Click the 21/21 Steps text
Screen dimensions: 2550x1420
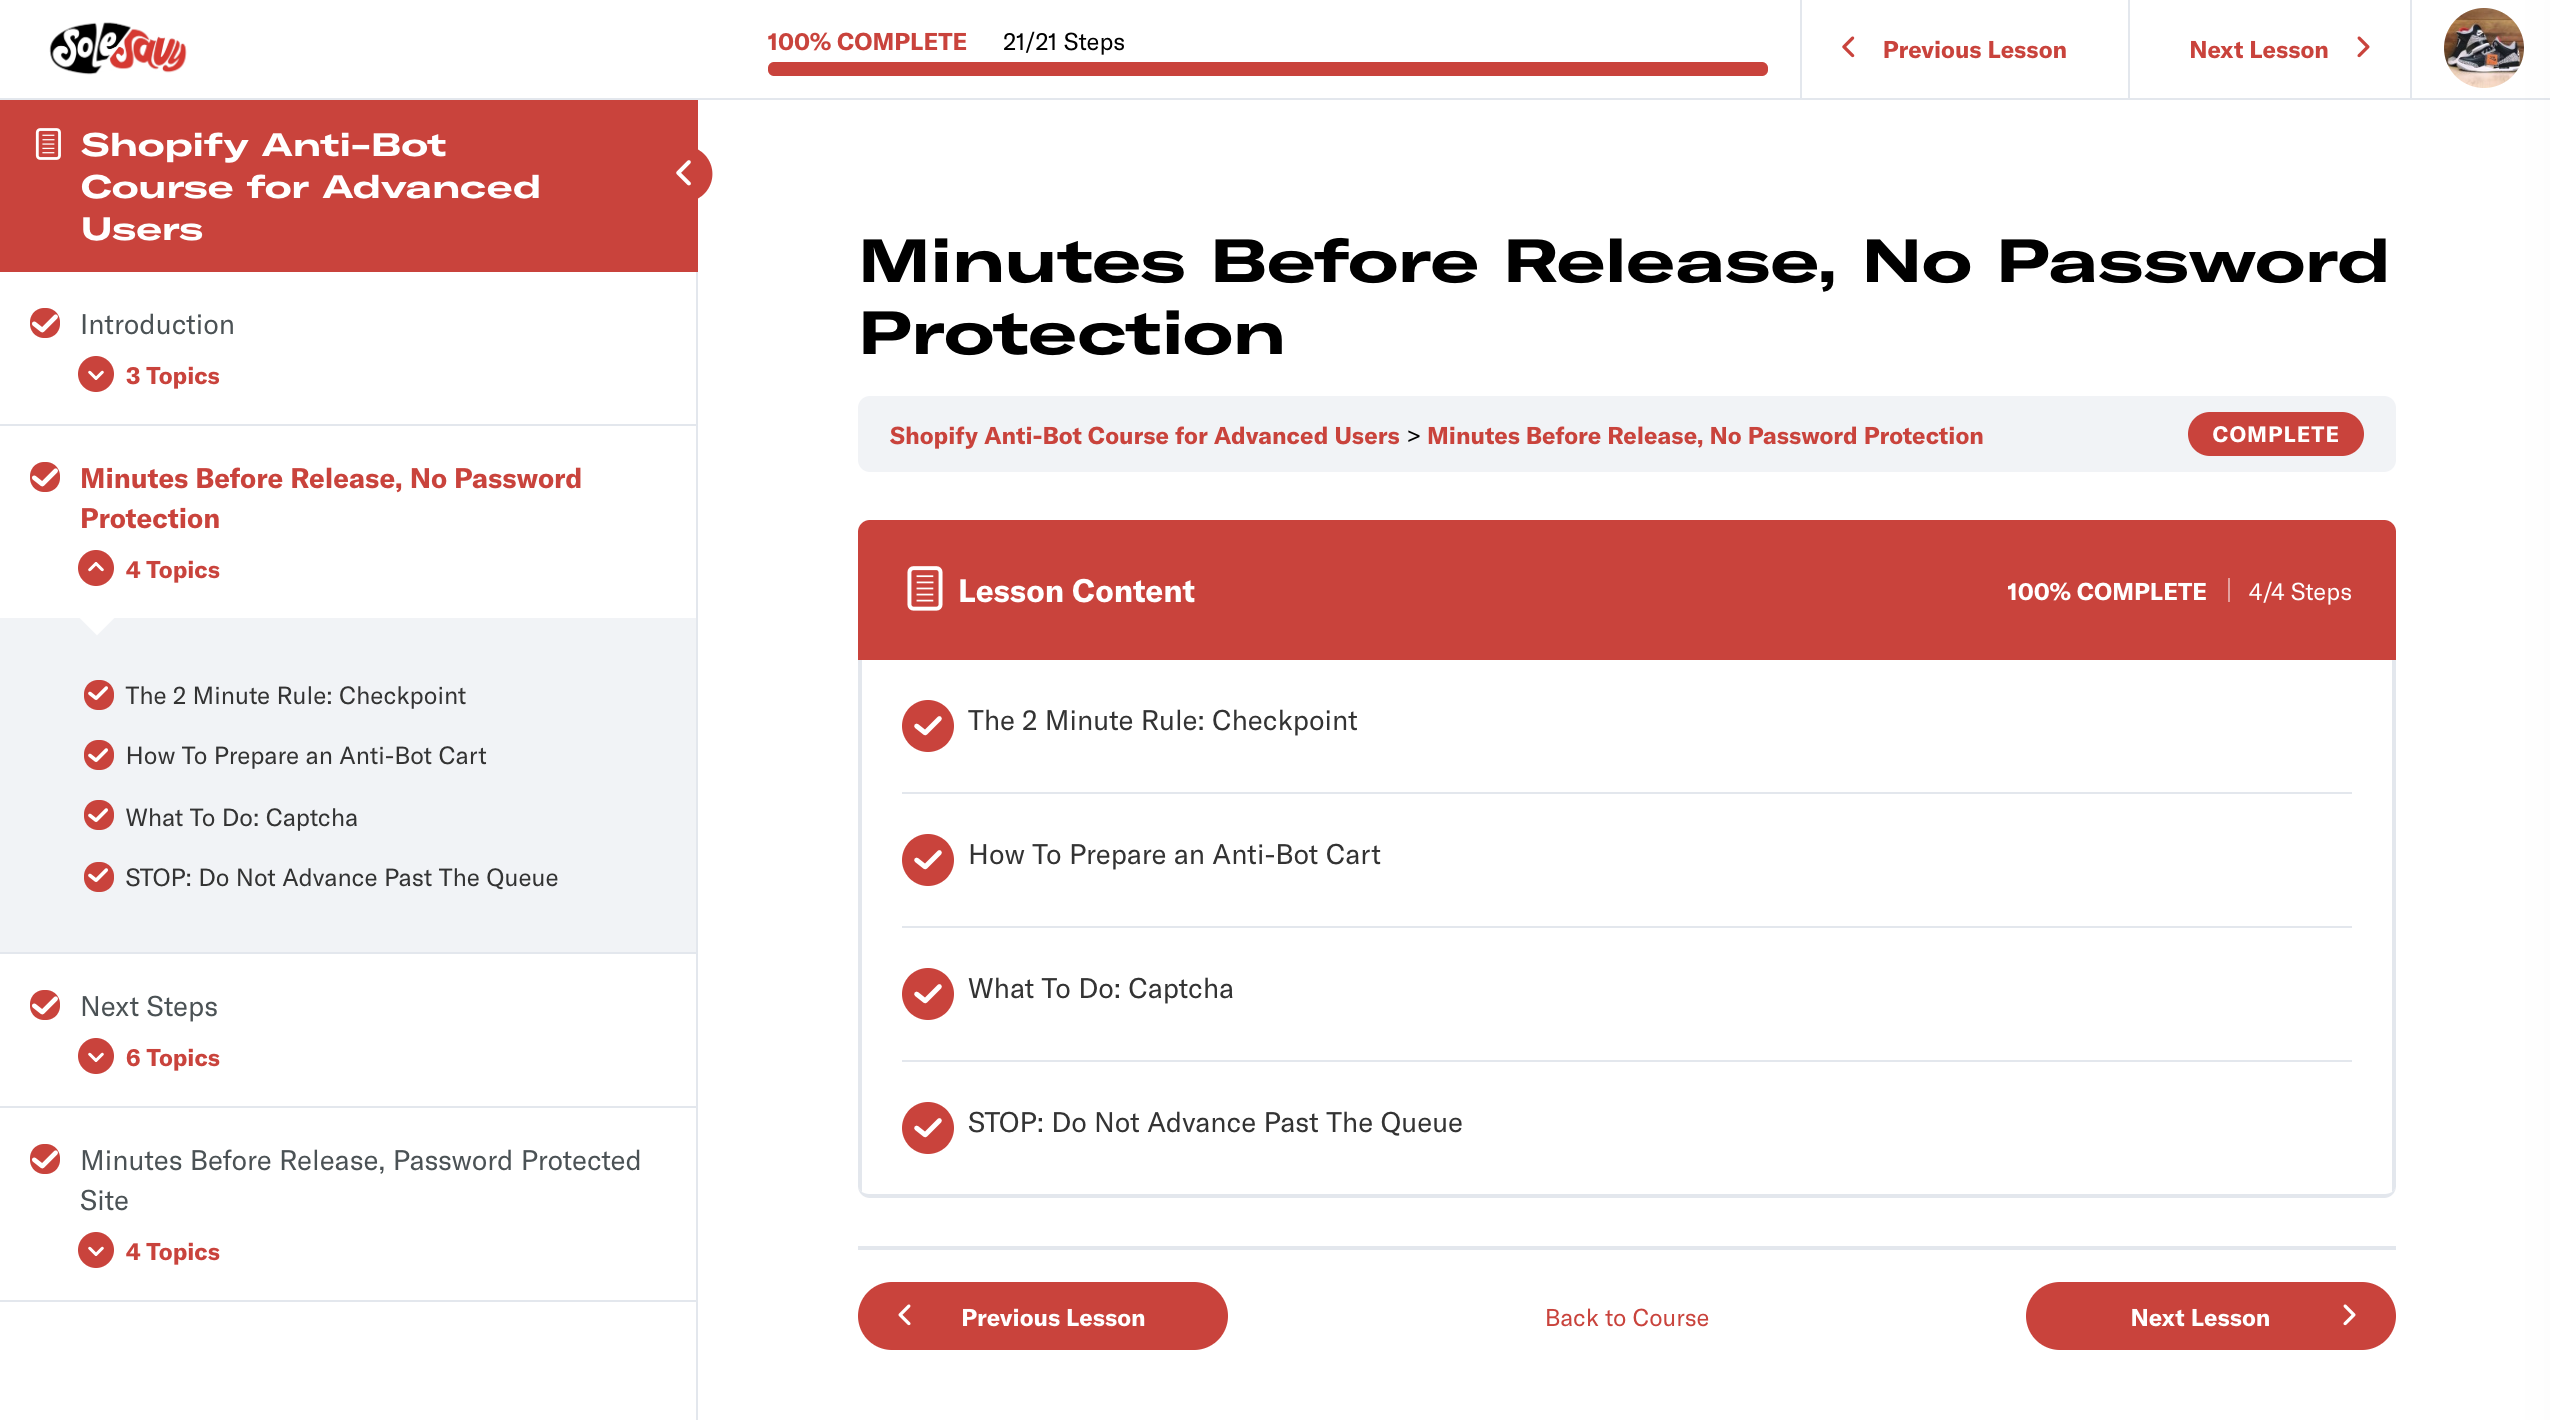tap(1063, 41)
